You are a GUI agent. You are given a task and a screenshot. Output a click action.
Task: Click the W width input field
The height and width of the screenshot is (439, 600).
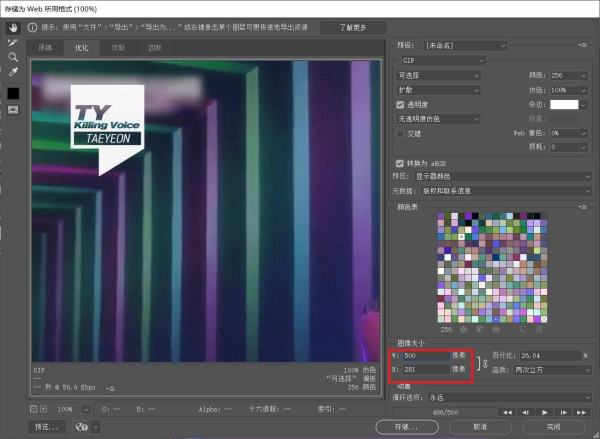[x=426, y=355]
